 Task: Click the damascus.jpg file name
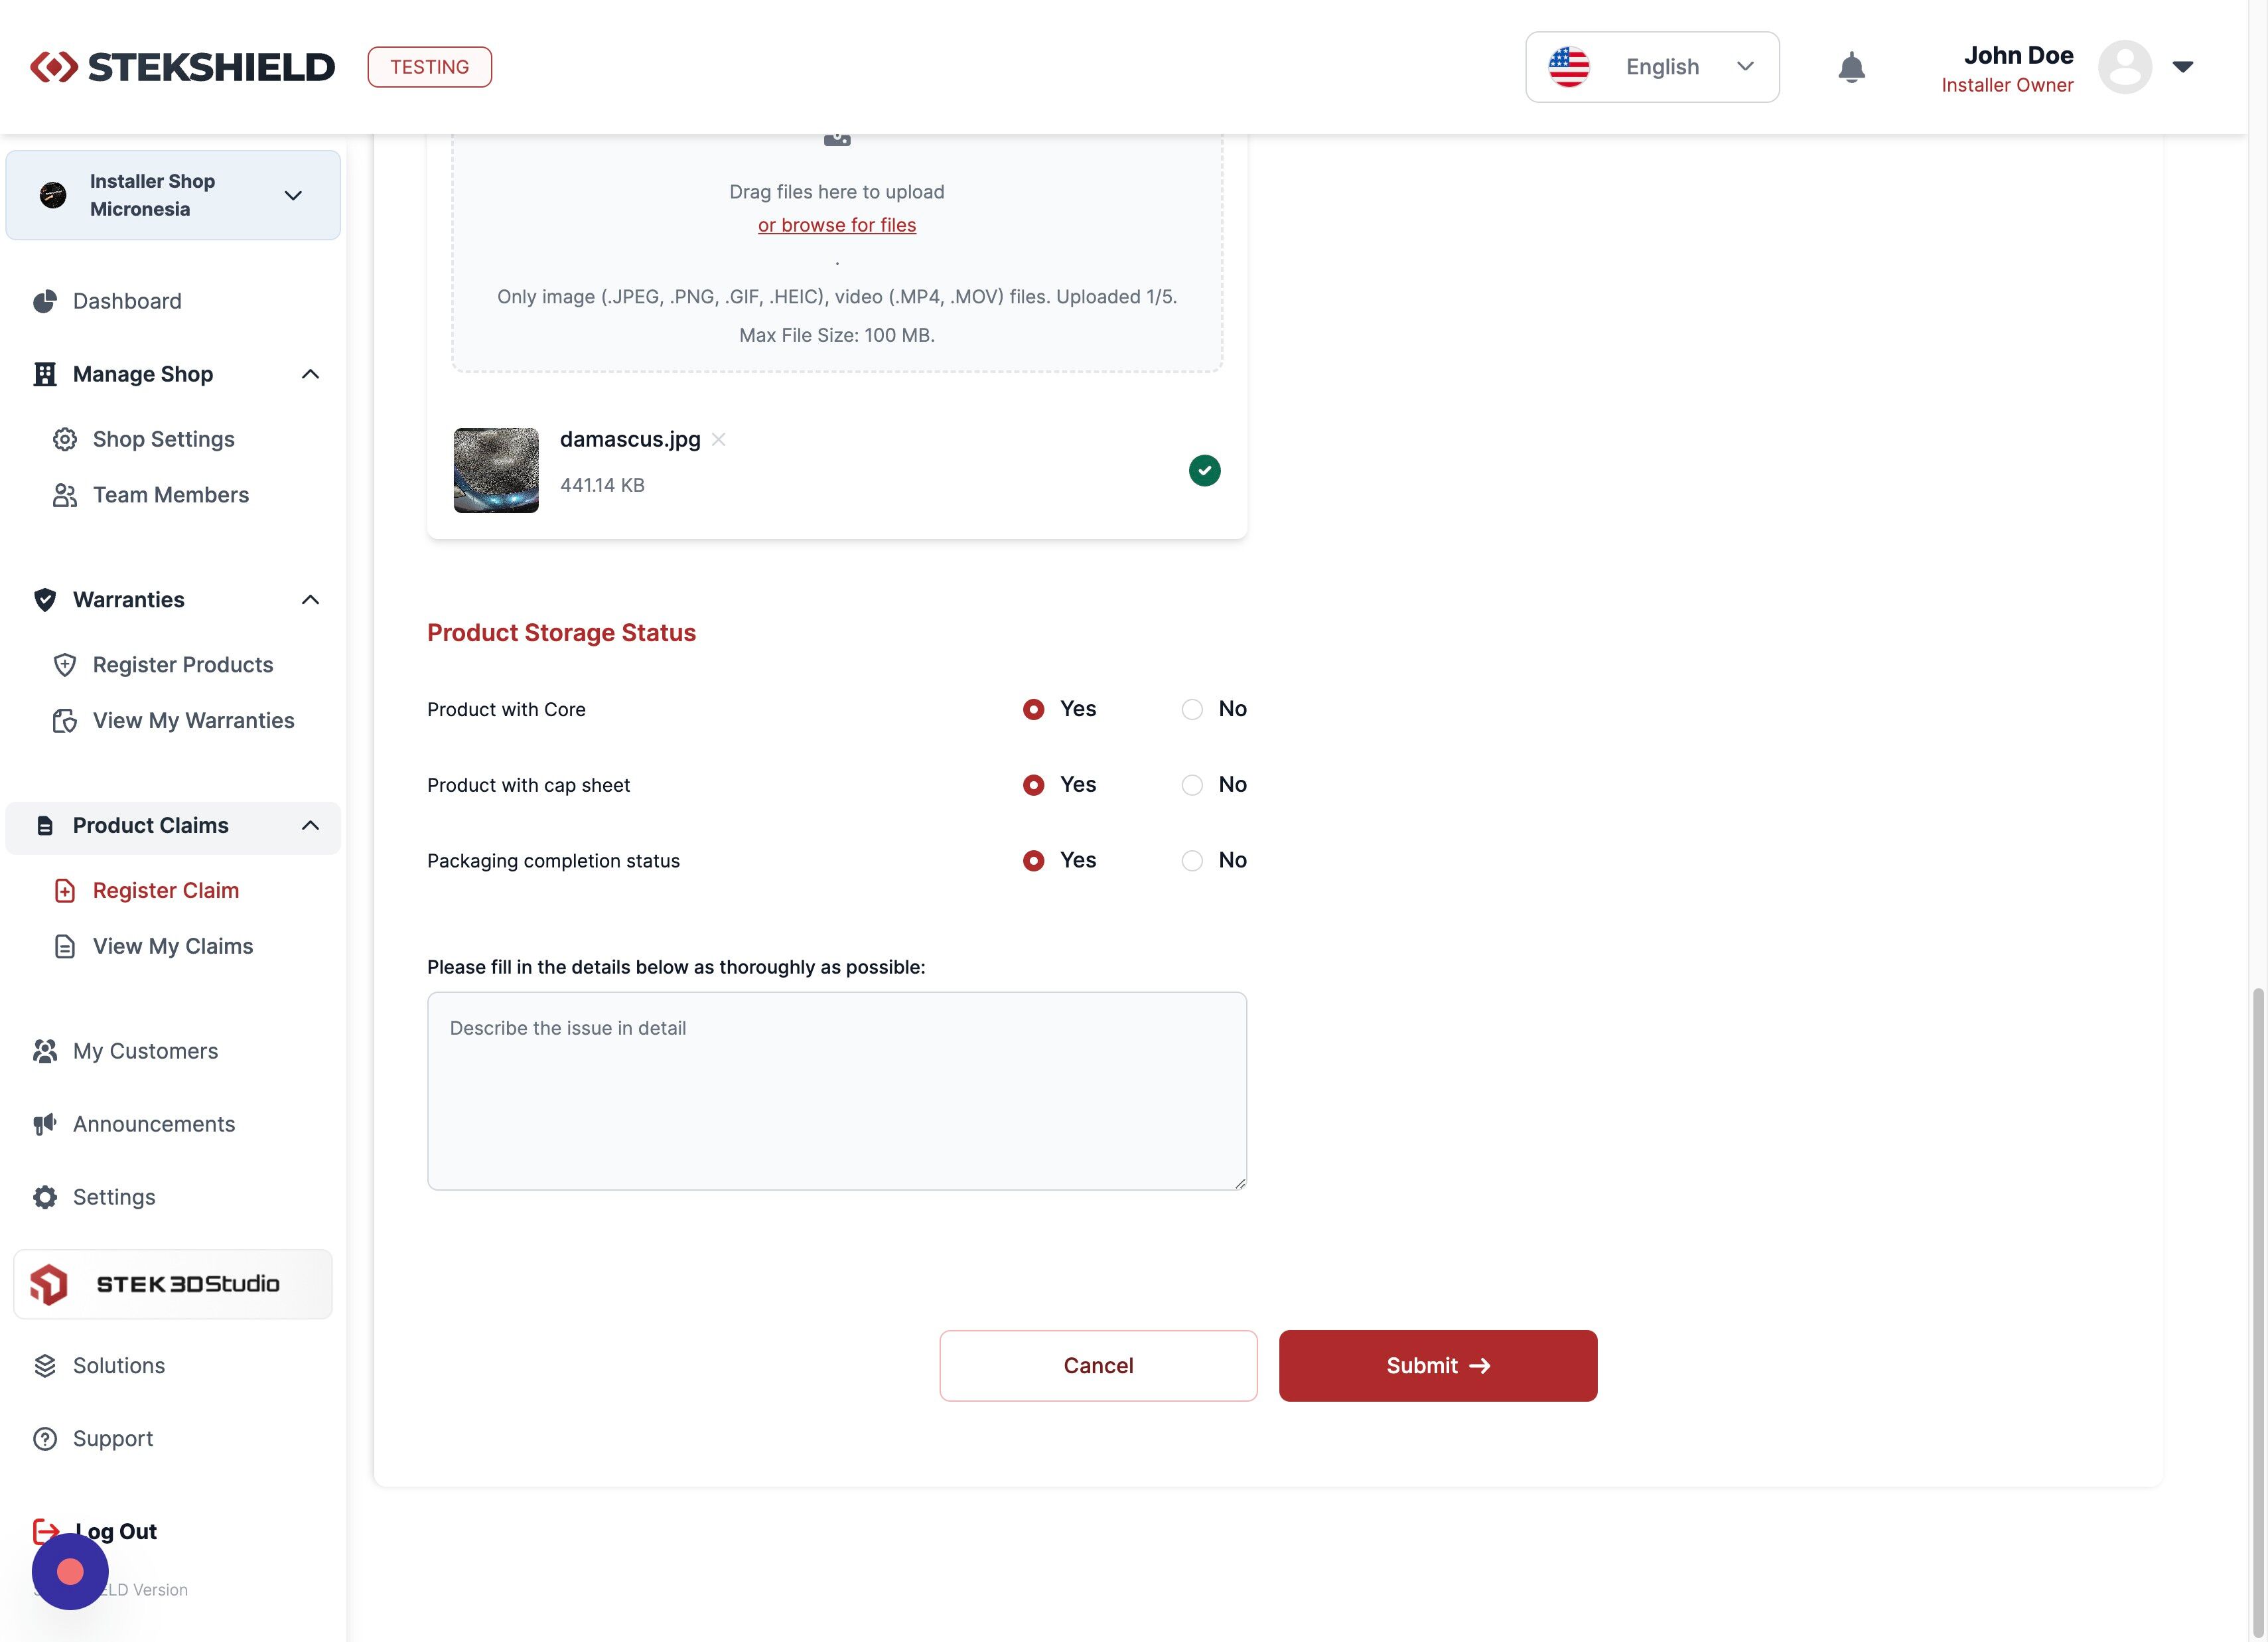pos(630,439)
